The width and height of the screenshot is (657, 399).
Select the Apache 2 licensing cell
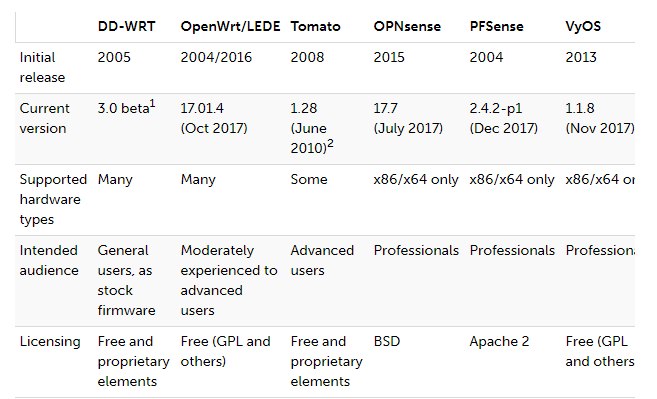point(499,341)
